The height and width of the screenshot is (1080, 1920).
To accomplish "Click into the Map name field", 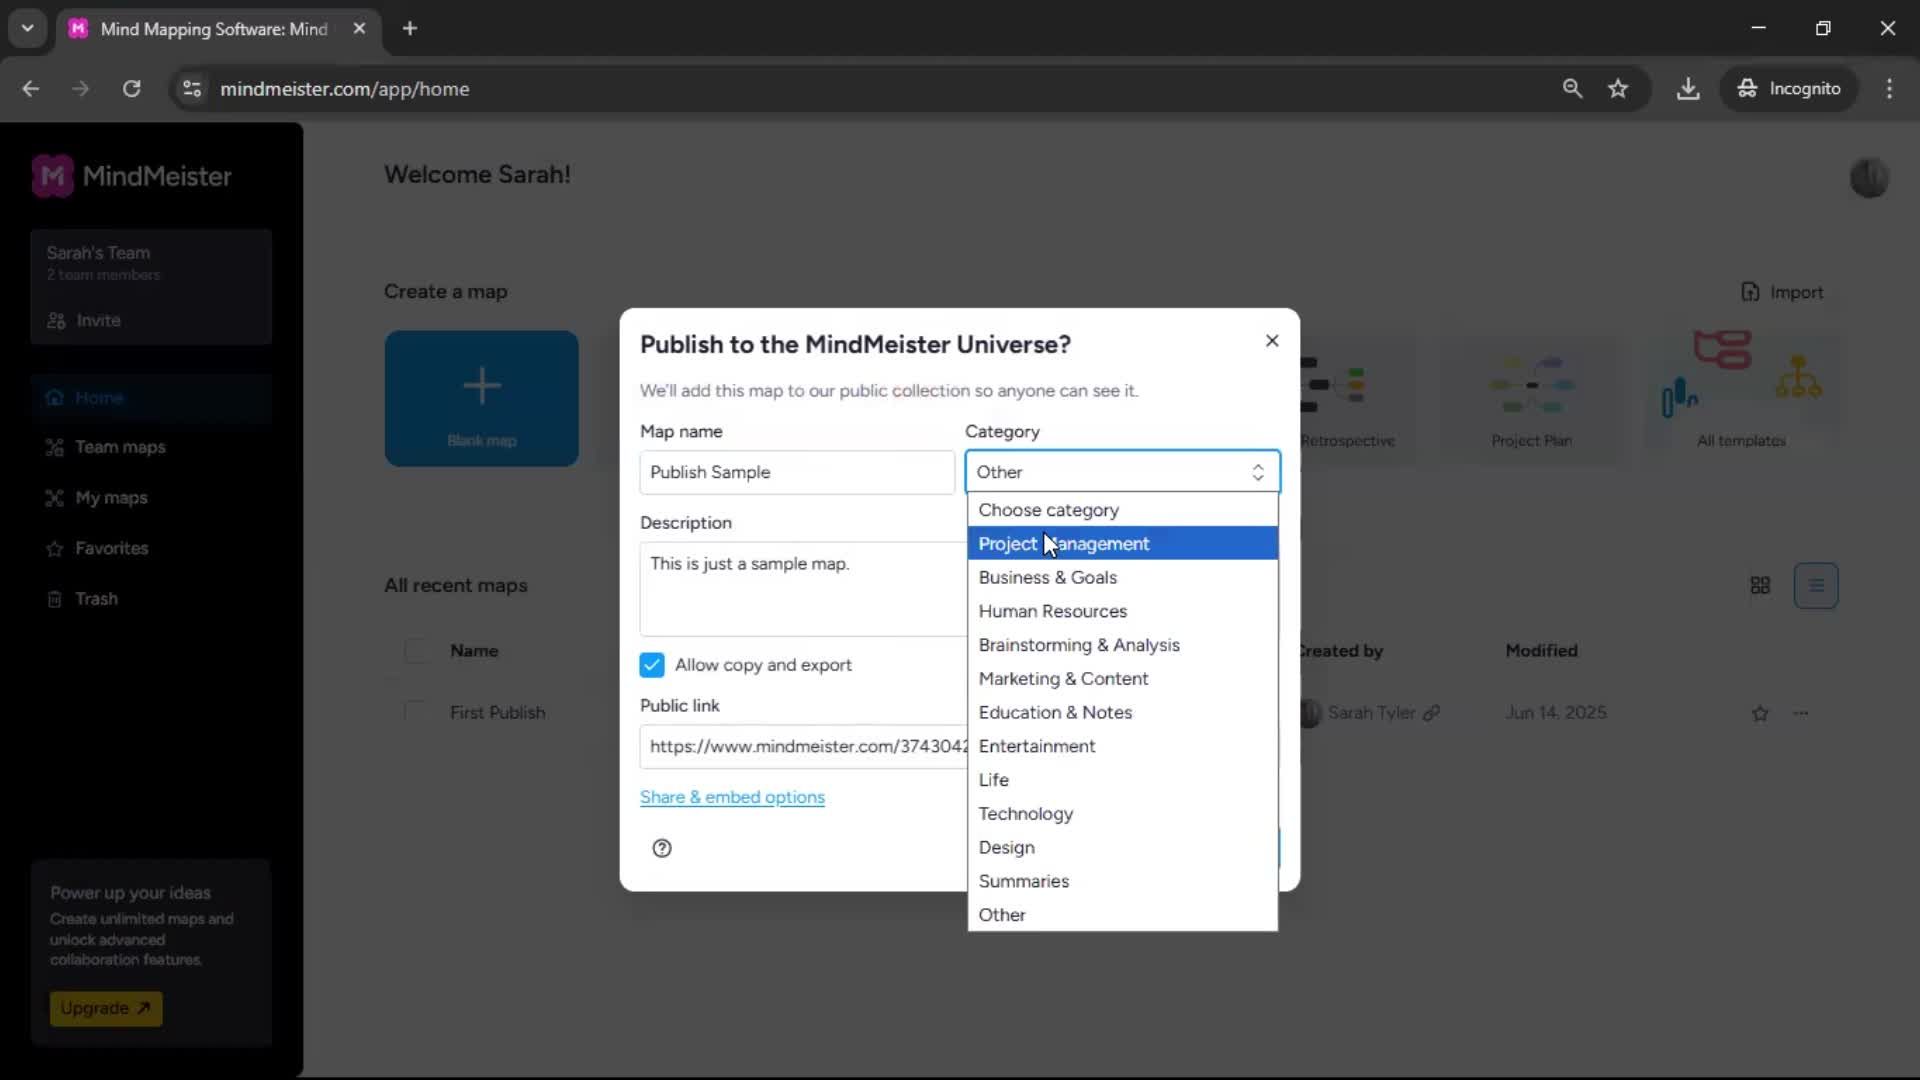I will 797,472.
